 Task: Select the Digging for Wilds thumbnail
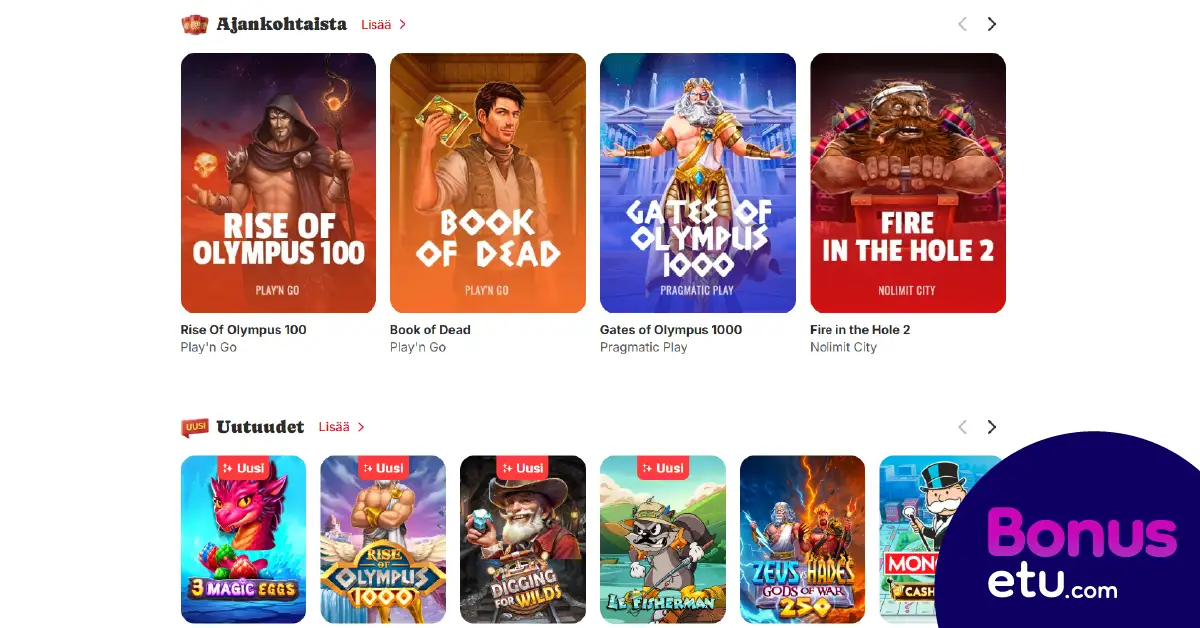523,539
